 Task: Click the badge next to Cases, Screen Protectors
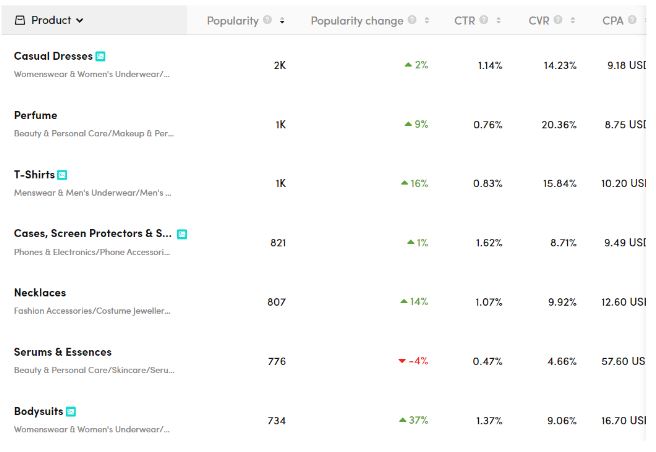(x=182, y=234)
